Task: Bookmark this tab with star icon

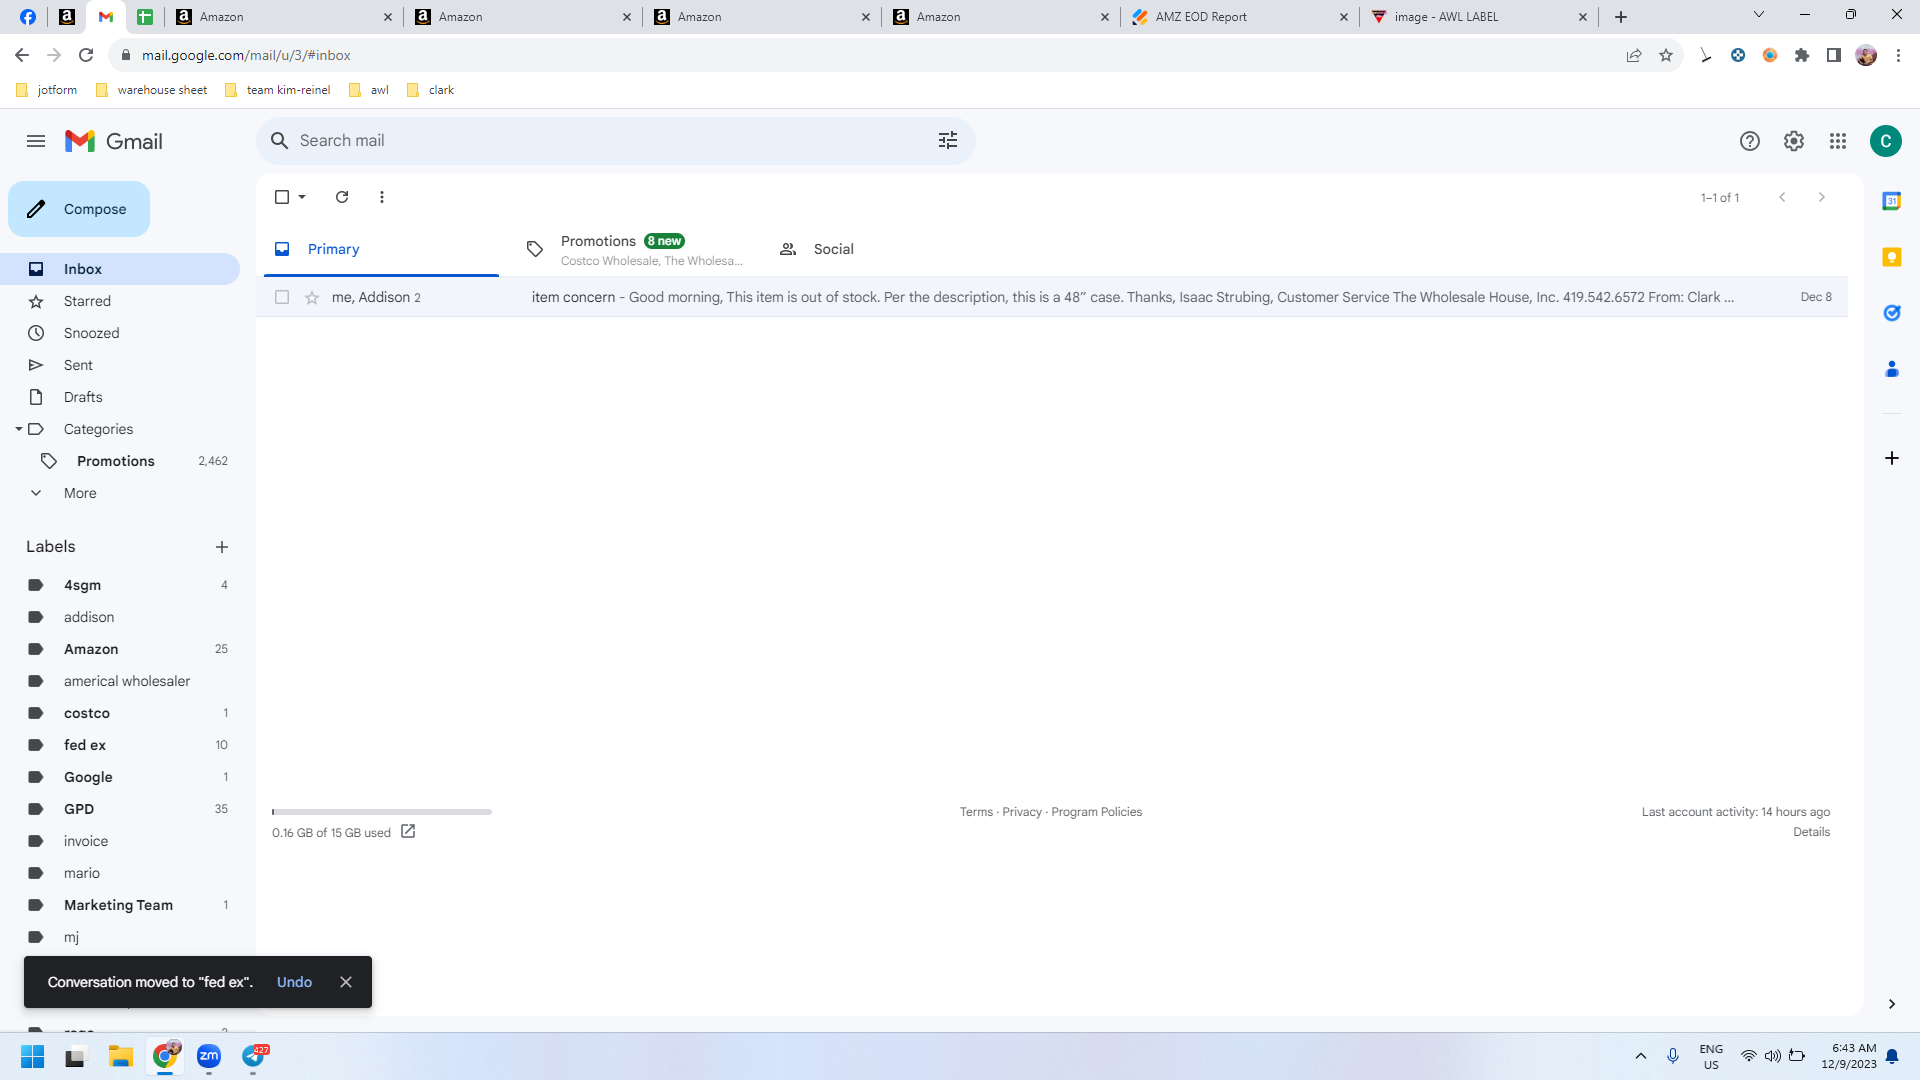Action: pyautogui.click(x=1666, y=55)
